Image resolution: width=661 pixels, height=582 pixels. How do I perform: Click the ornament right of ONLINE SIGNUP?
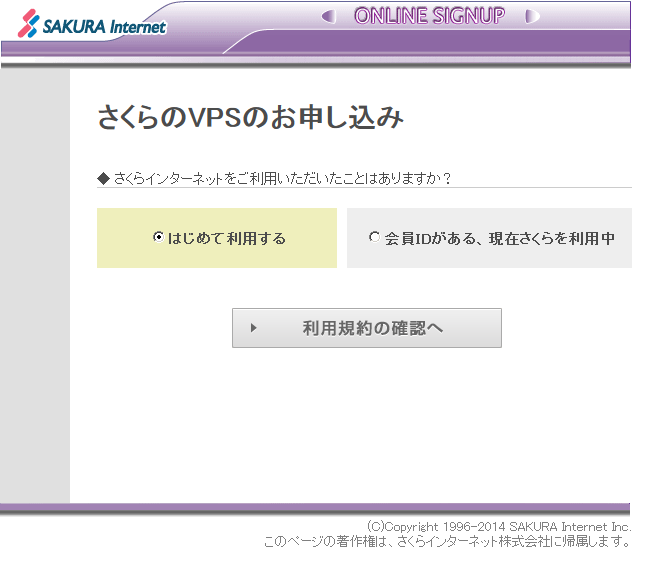[531, 16]
